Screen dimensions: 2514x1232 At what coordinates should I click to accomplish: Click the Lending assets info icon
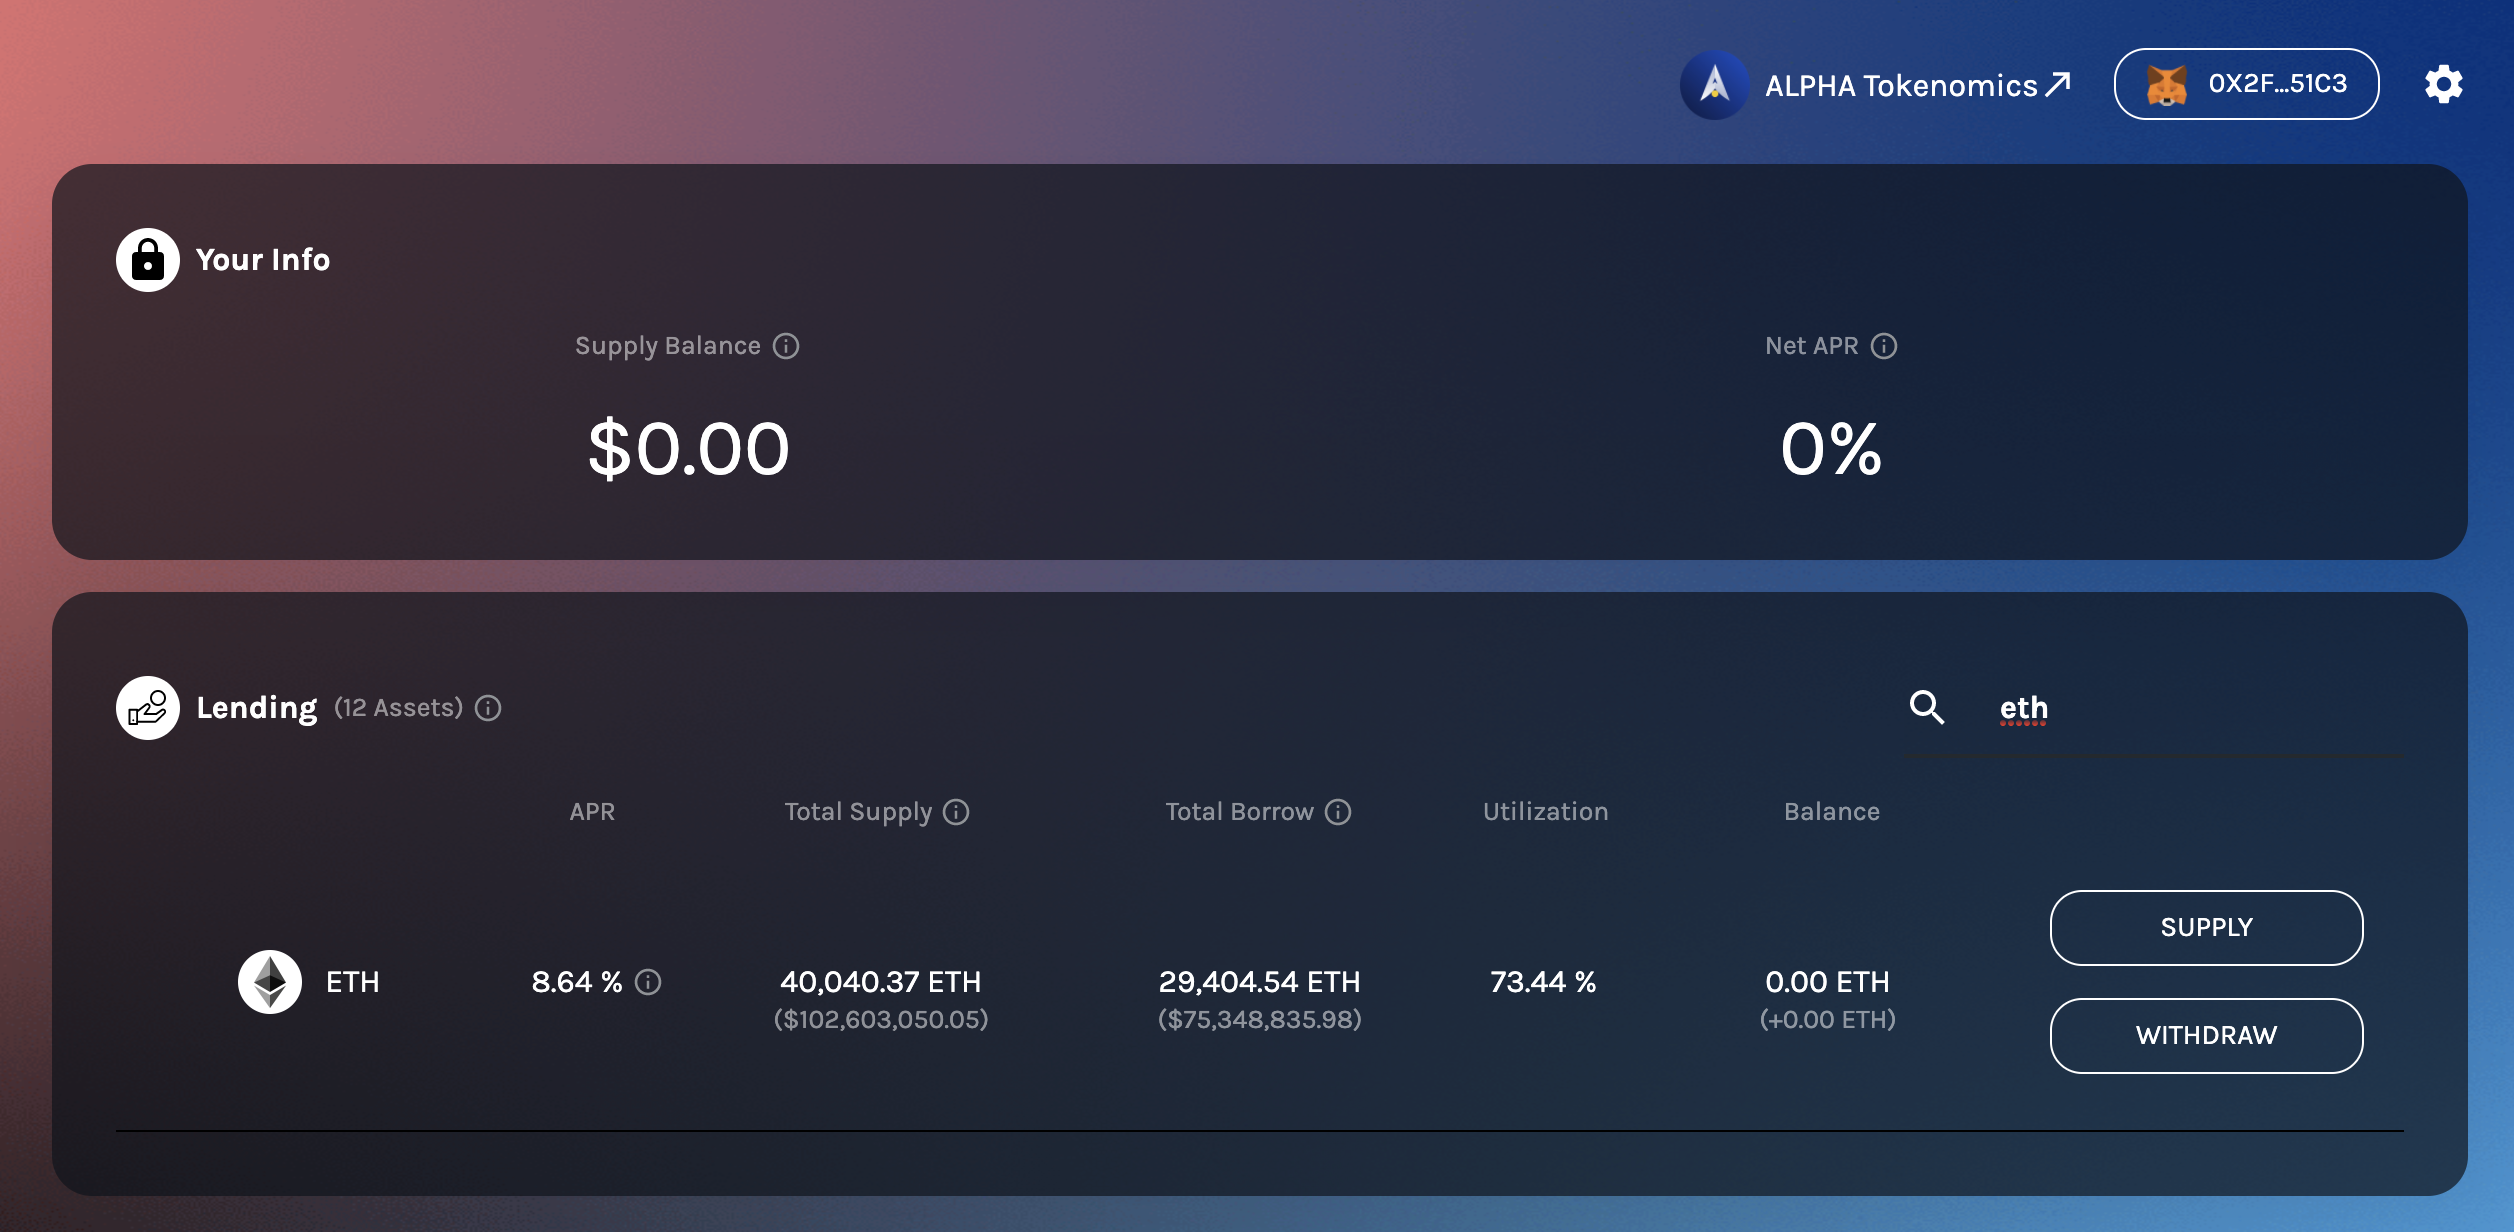pos(488,708)
